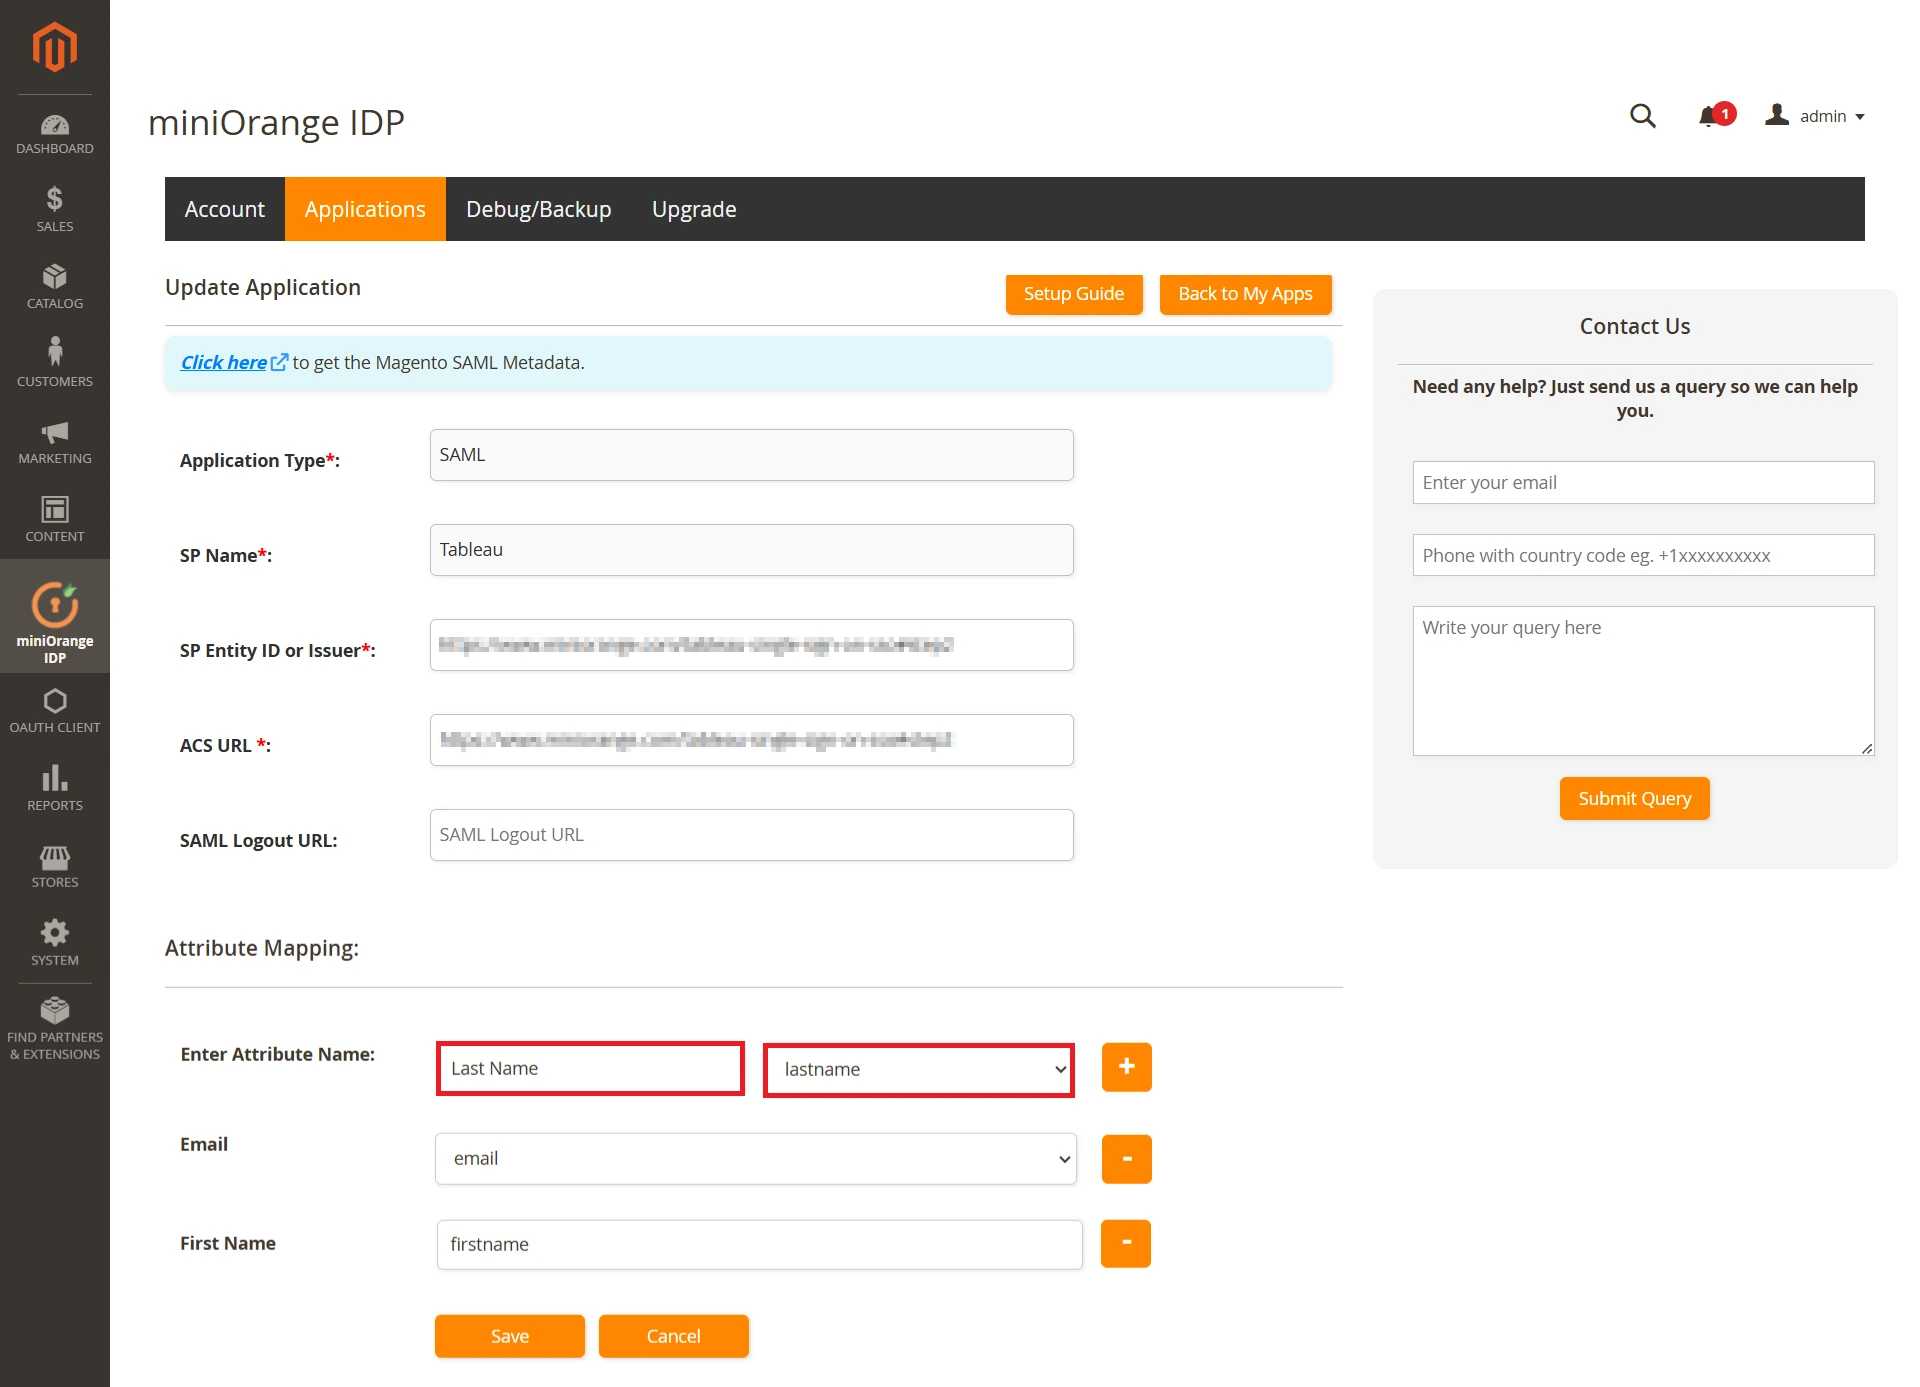Click the Click here metadata link
The width and height of the screenshot is (1920, 1387).
224,362
